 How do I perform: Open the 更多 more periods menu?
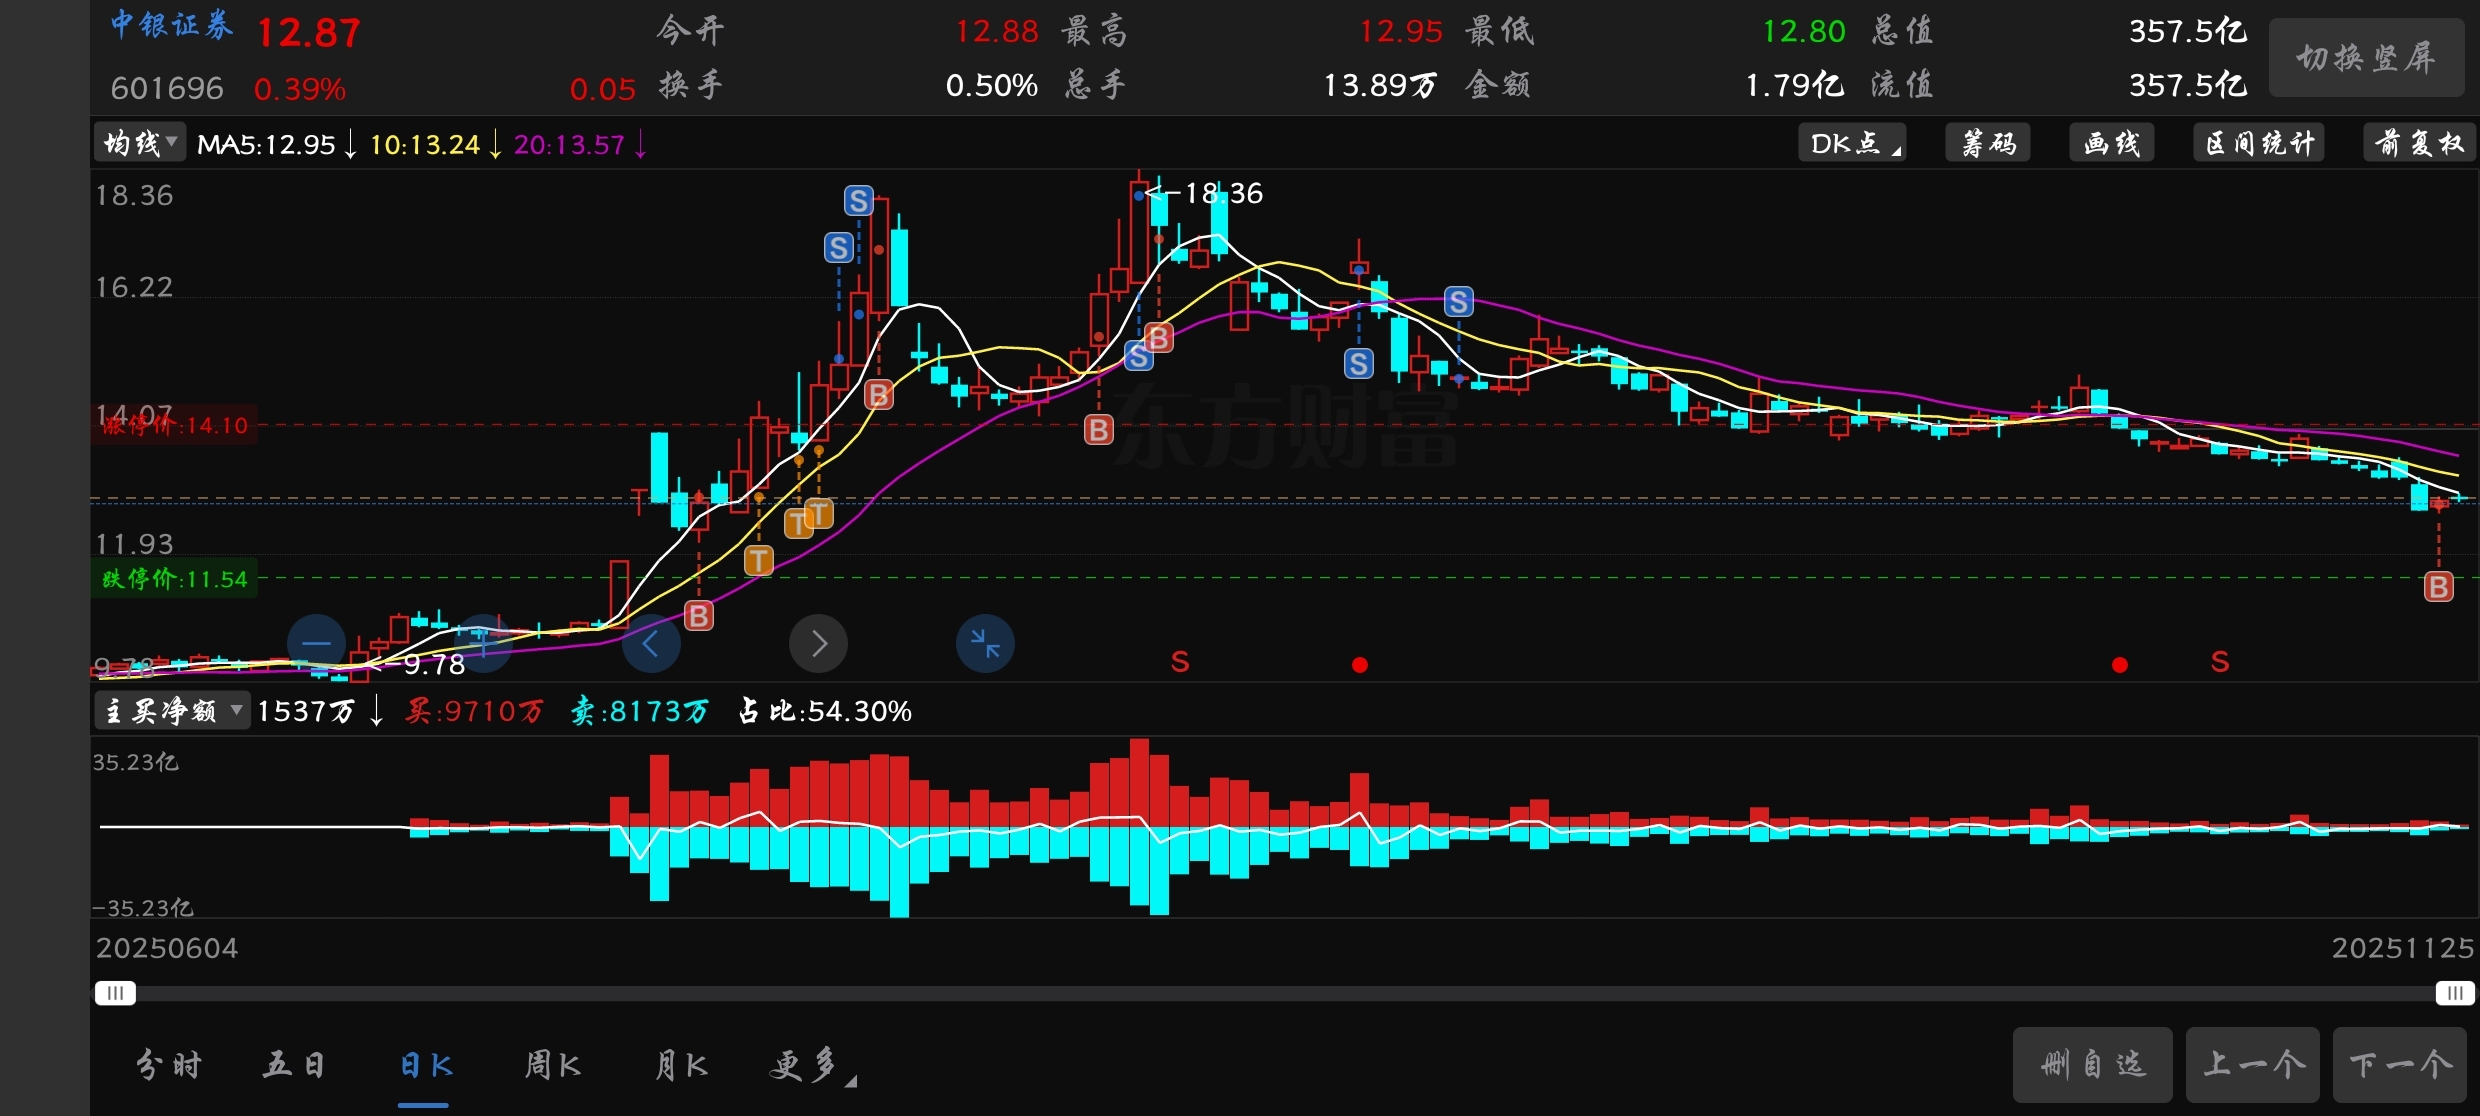[x=810, y=1065]
